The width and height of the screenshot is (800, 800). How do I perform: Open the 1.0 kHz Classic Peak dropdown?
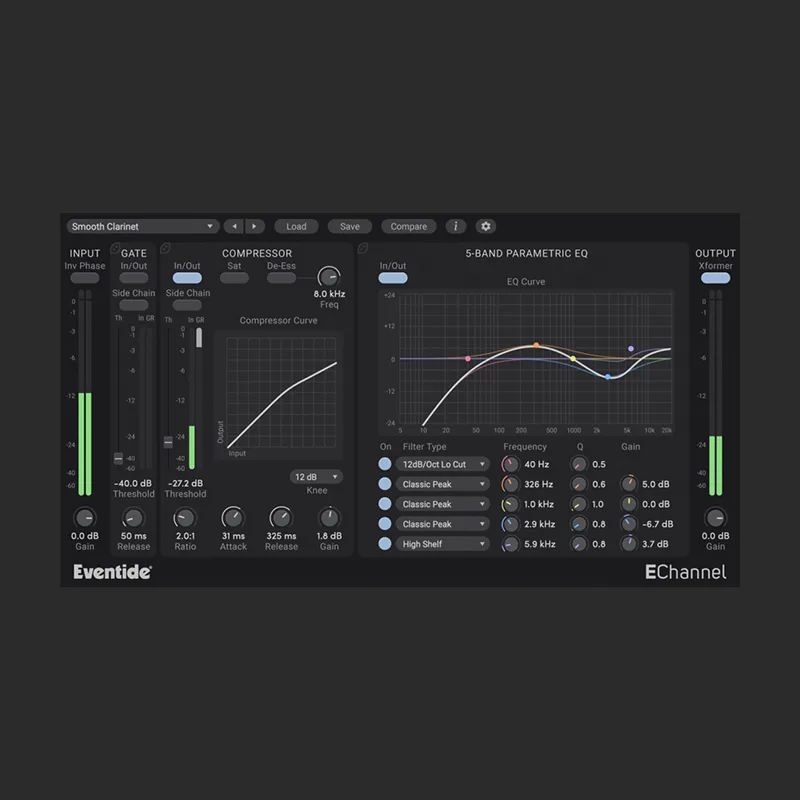pos(442,504)
